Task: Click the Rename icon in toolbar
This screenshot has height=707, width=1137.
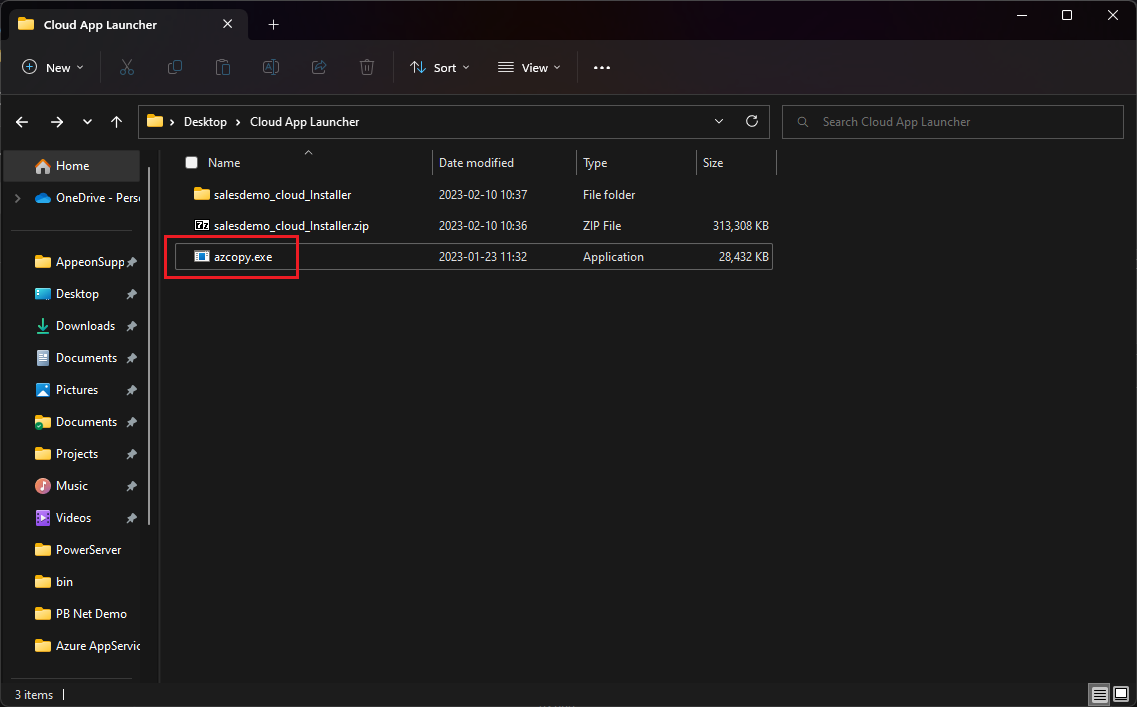Action: [270, 67]
